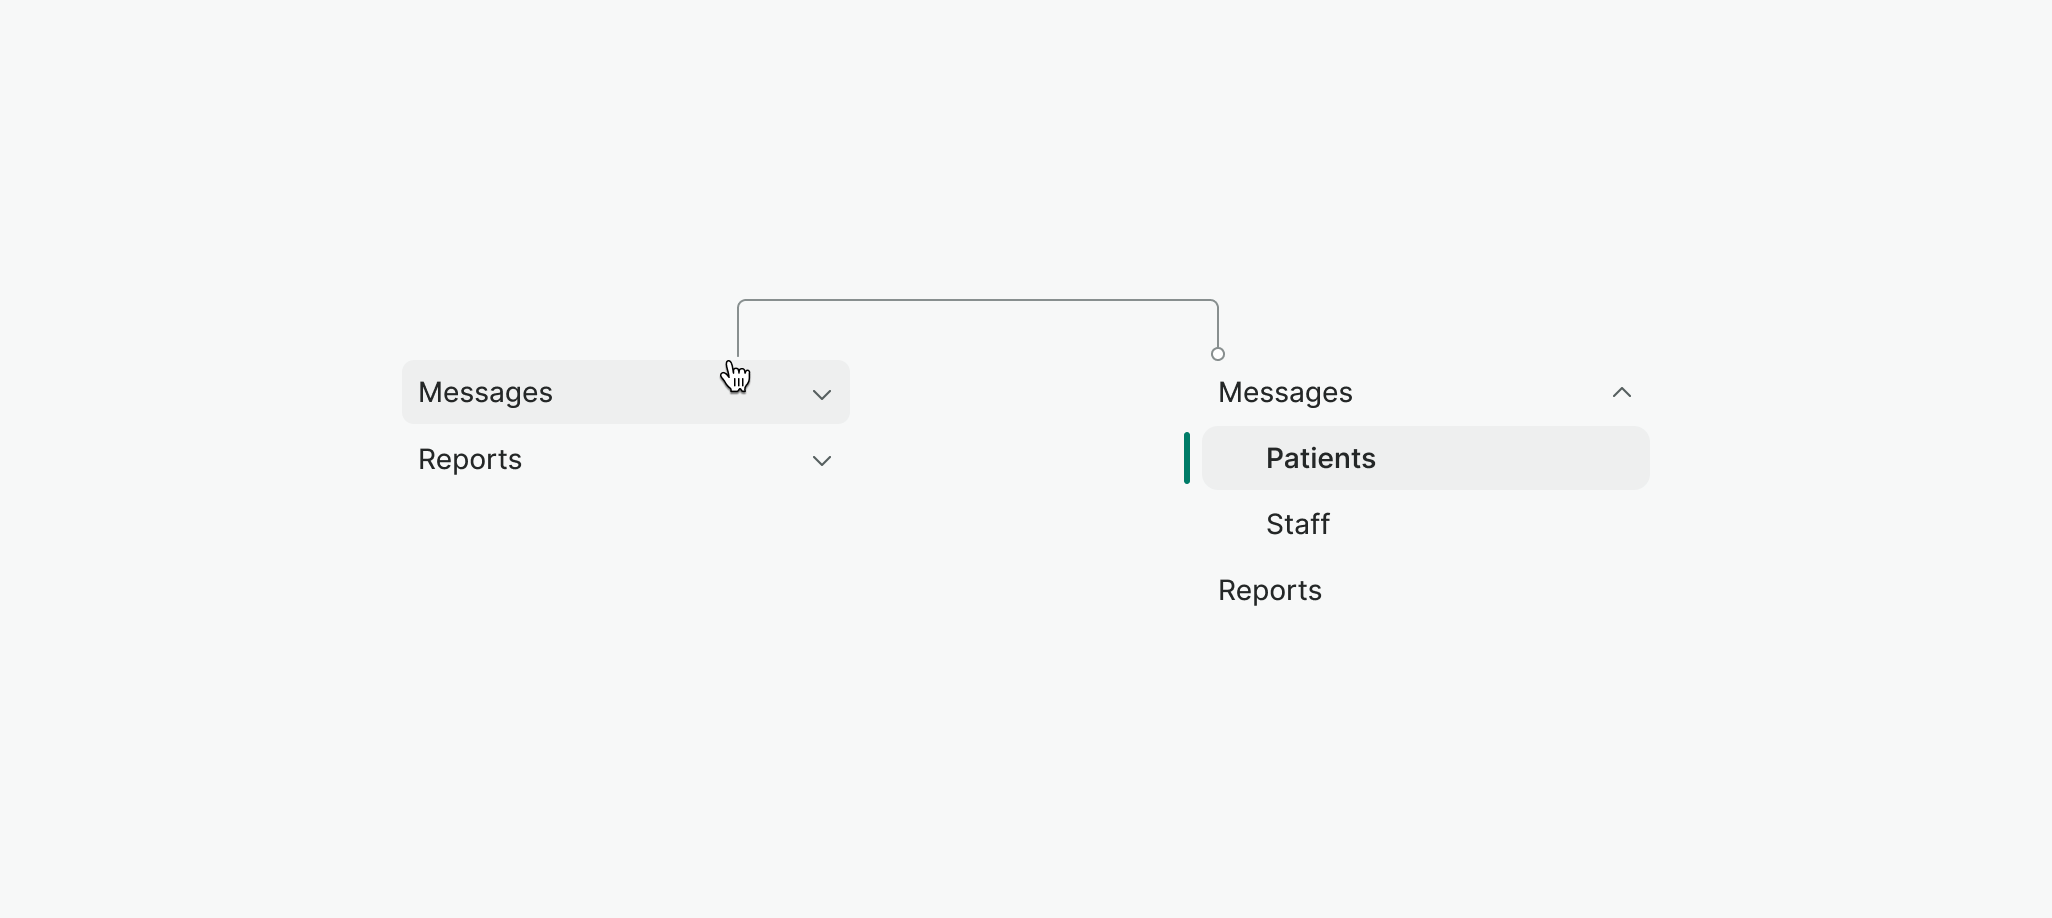Click the downward chevron icon beside Messages
This screenshot has height=918, width=2052.
click(x=821, y=394)
